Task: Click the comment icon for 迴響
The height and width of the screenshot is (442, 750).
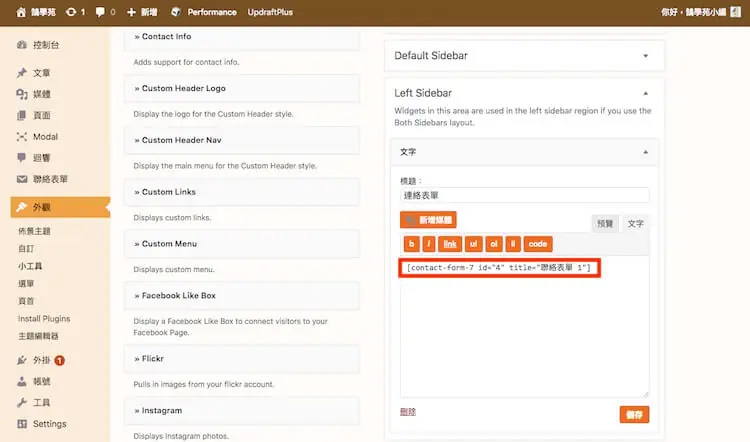Action: (22, 157)
